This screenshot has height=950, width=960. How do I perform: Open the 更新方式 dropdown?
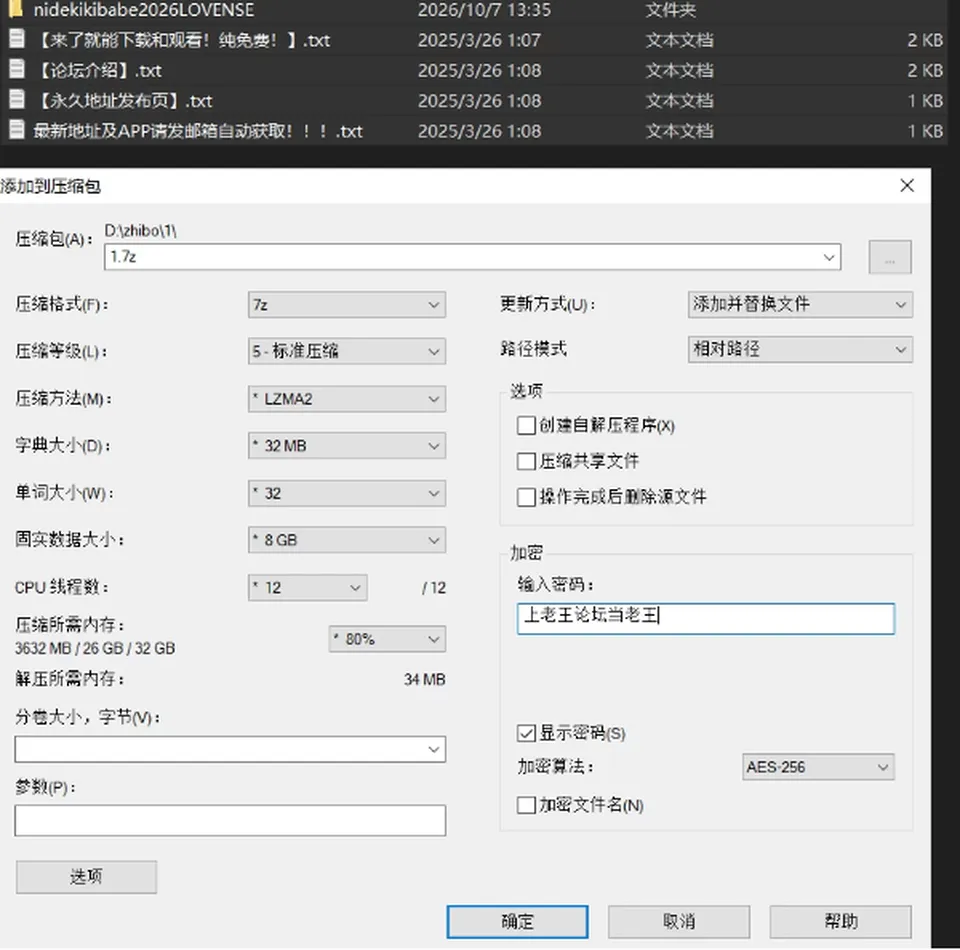800,304
